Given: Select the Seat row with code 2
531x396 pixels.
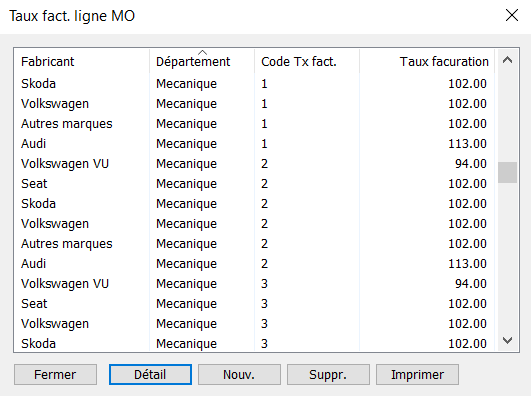Looking at the screenshot, I should click(254, 184).
